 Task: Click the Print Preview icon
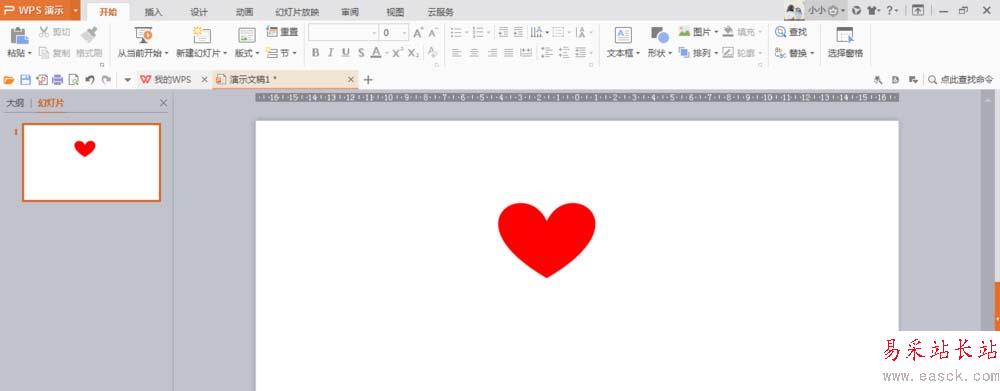73,80
